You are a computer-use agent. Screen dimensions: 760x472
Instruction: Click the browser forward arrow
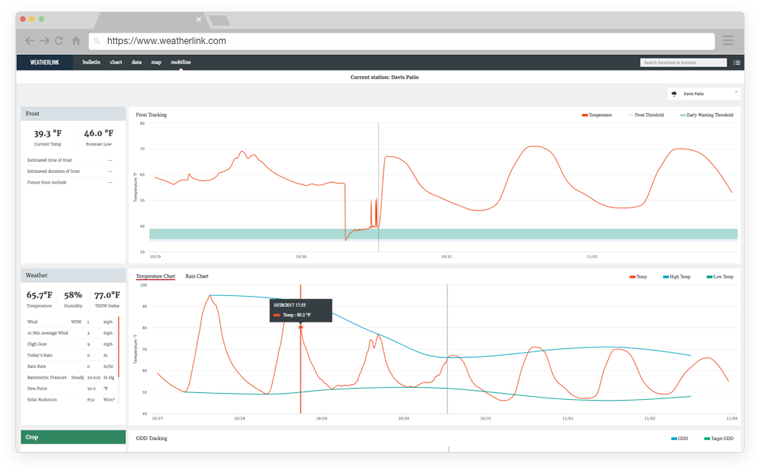[45, 41]
